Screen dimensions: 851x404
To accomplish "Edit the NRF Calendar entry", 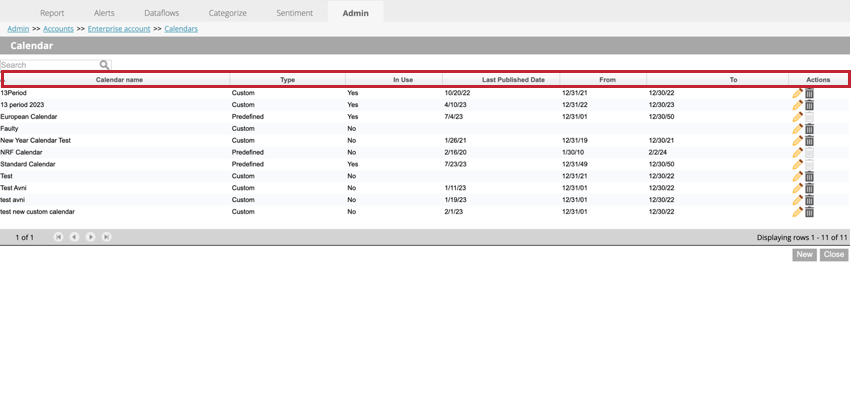I will point(797,153).
